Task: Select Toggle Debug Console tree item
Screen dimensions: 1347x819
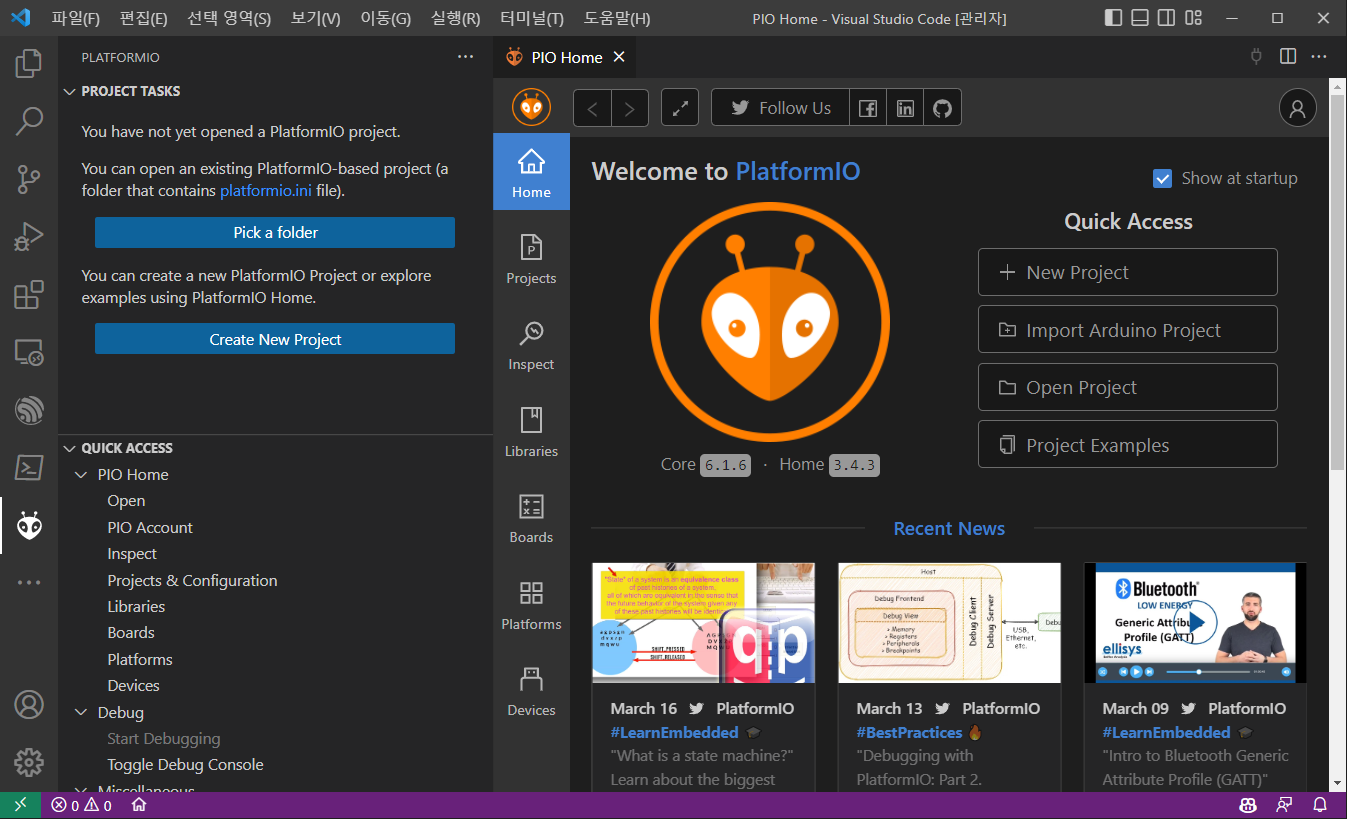Action: click(x=185, y=764)
